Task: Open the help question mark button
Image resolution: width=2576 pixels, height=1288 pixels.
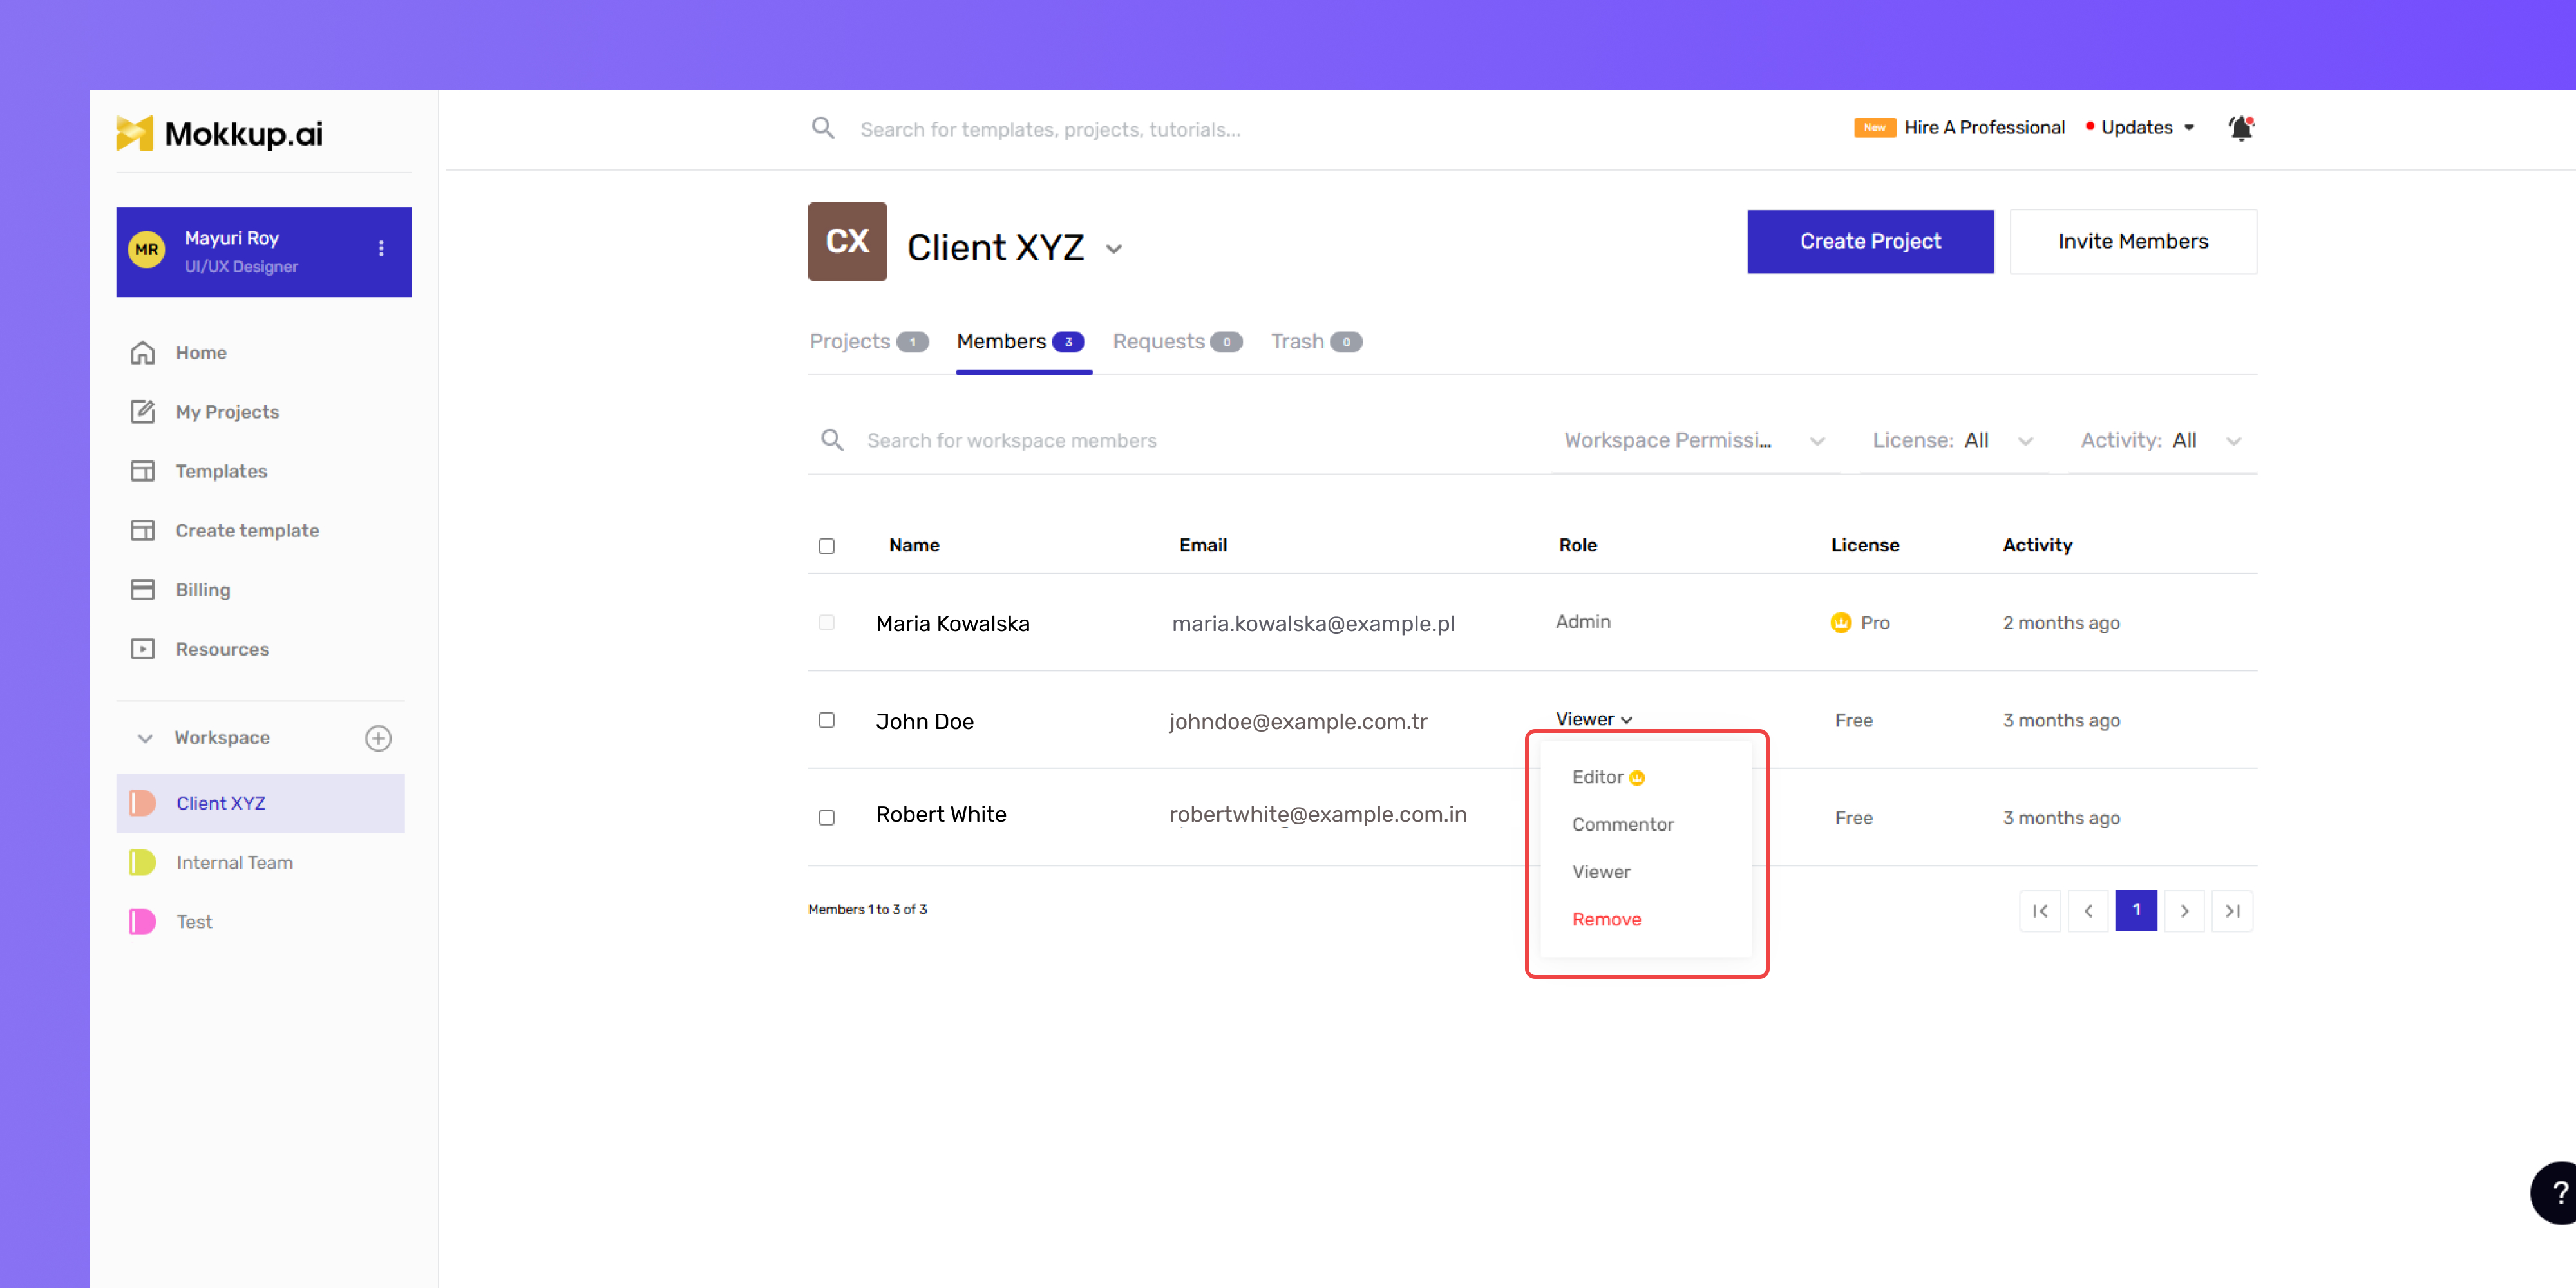Action: (x=2557, y=1192)
